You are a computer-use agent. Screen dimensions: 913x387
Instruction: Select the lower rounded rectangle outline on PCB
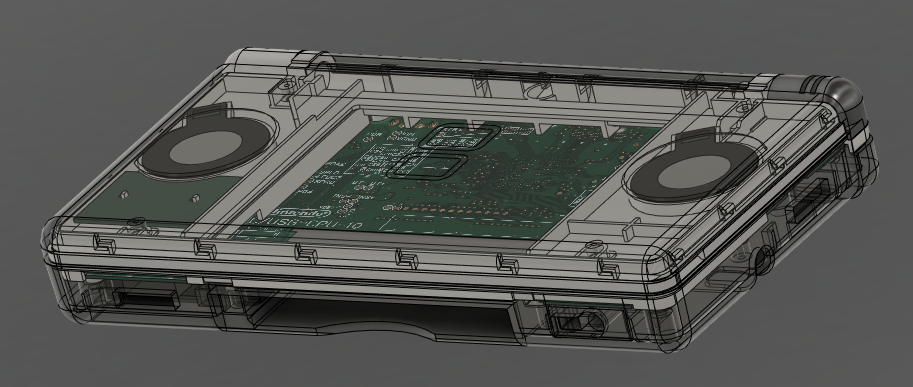click(x=428, y=165)
